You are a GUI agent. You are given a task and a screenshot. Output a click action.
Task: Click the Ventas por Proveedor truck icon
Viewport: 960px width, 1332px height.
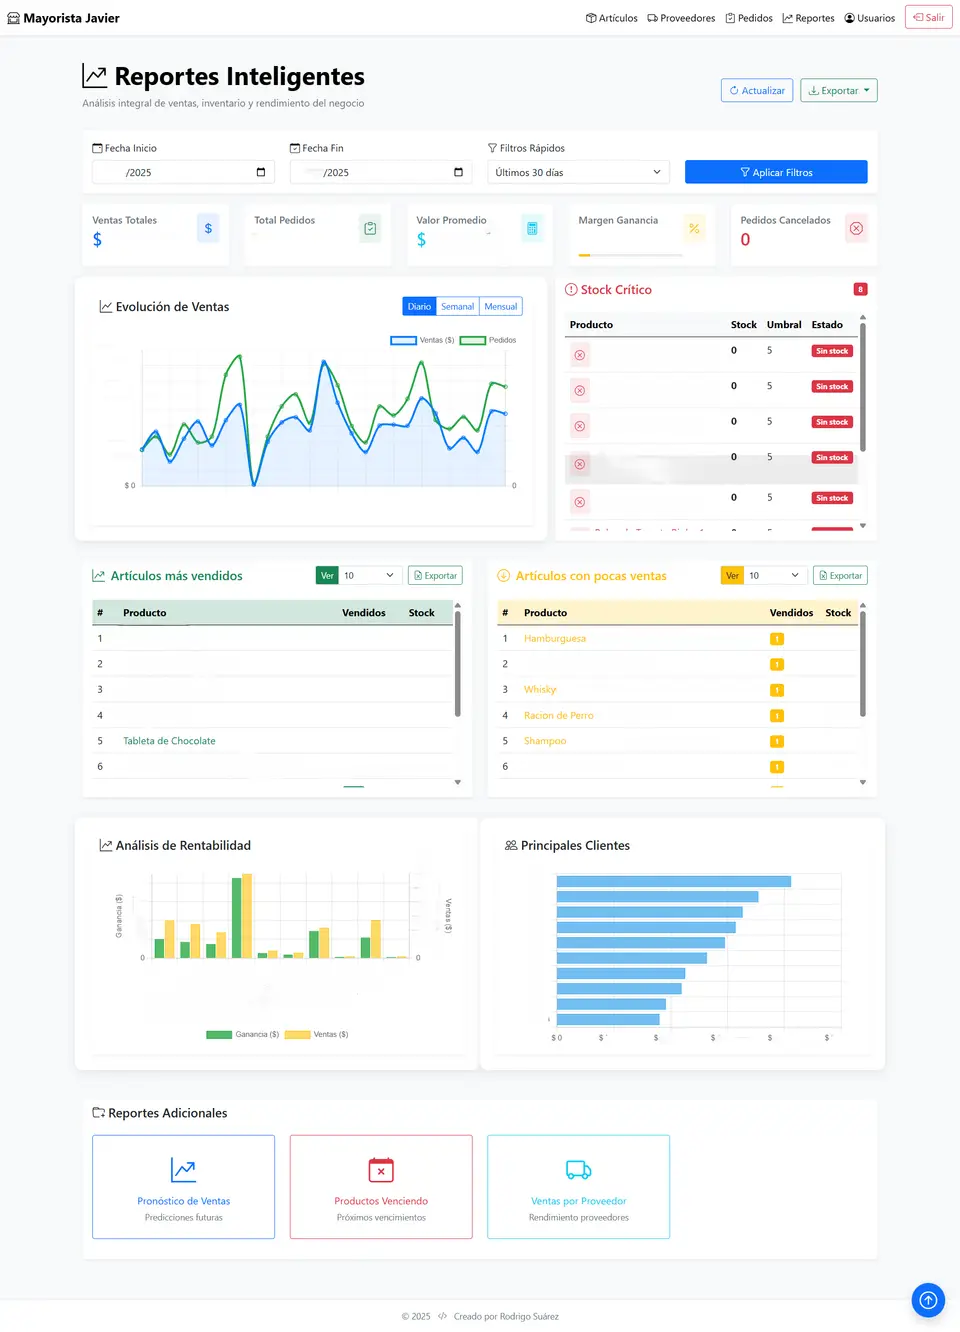click(579, 1169)
